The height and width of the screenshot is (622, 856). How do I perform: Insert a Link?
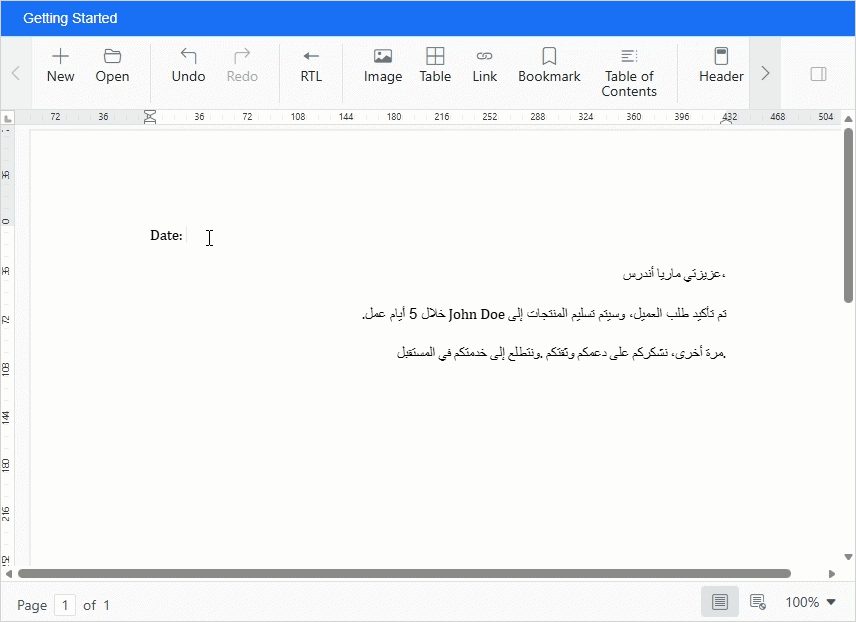click(484, 66)
